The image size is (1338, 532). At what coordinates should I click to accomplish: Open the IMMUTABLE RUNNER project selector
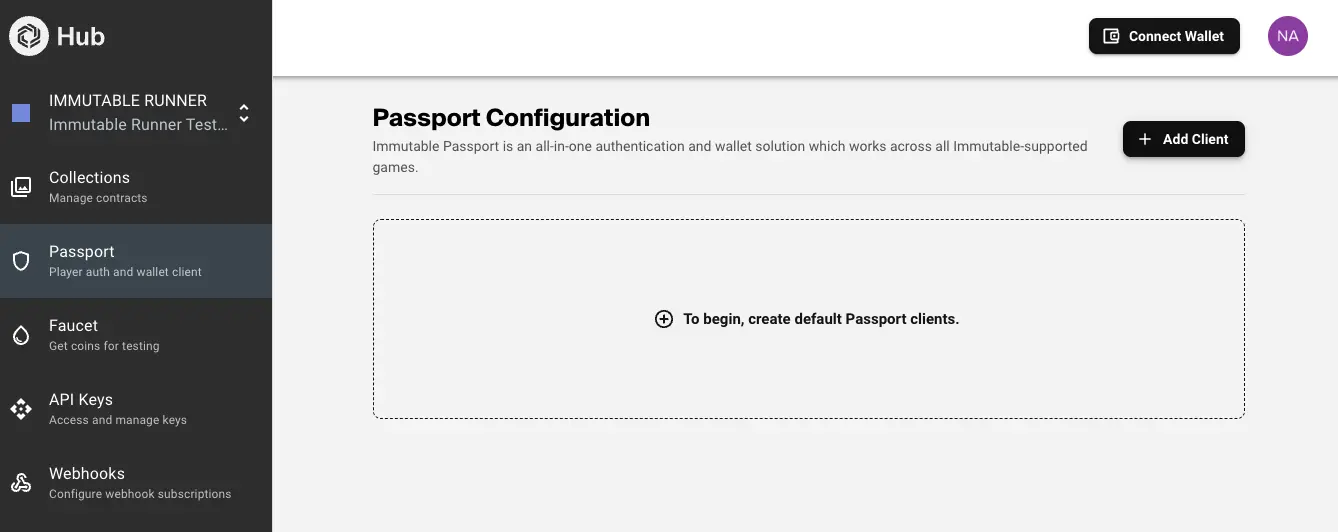(x=128, y=112)
